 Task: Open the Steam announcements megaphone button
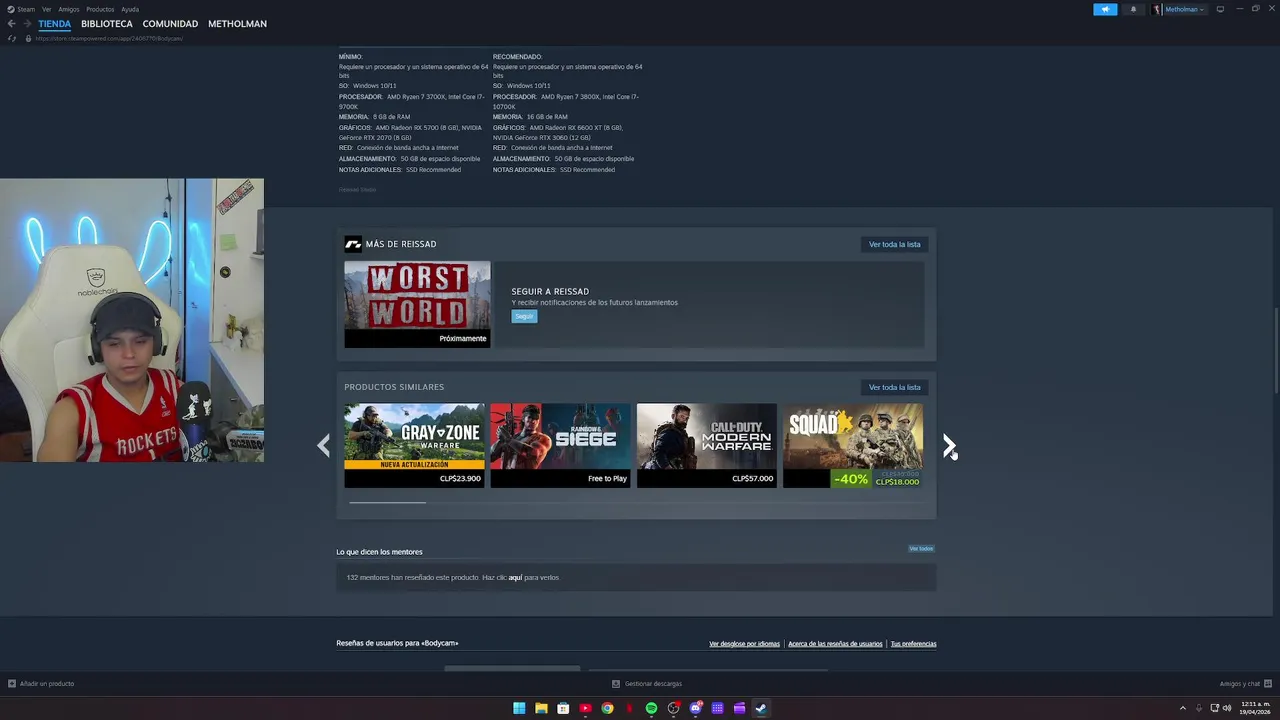click(1105, 9)
